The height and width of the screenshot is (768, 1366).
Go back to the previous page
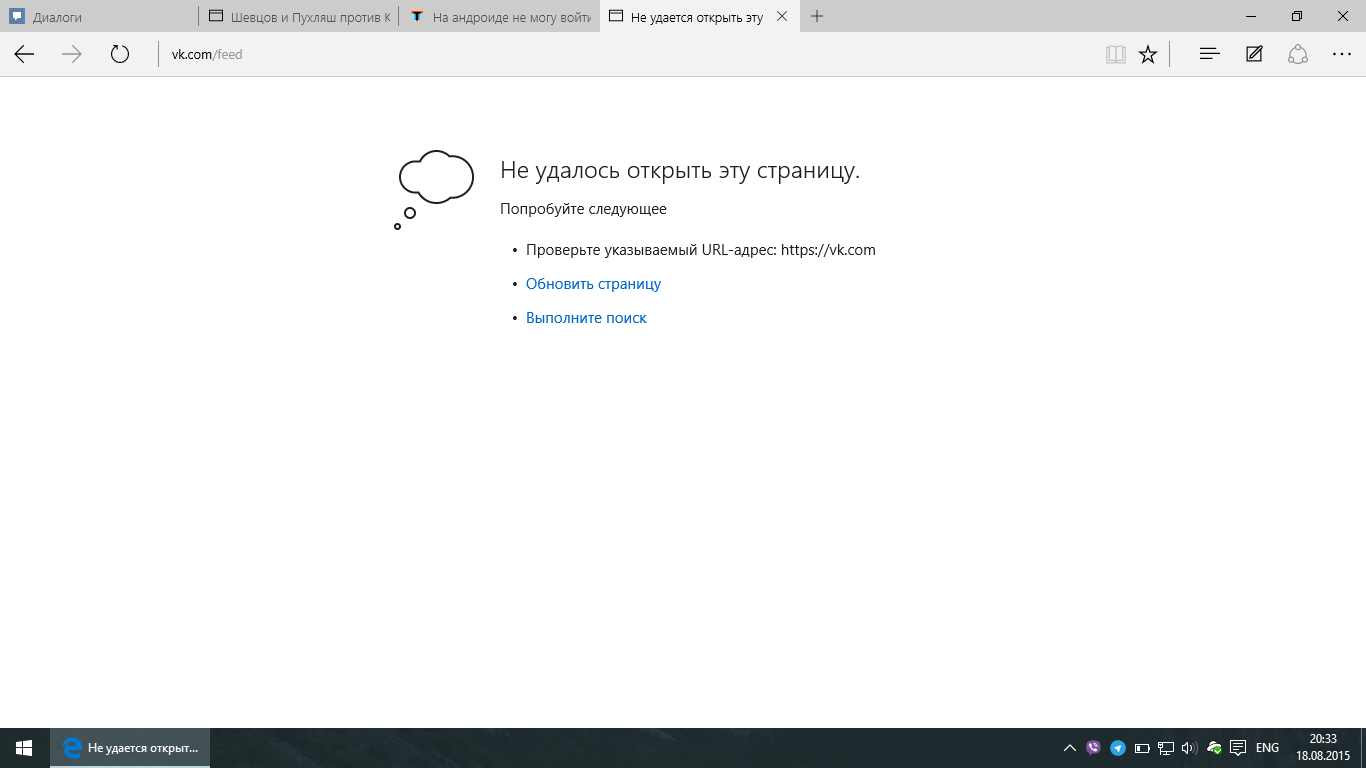[24, 55]
